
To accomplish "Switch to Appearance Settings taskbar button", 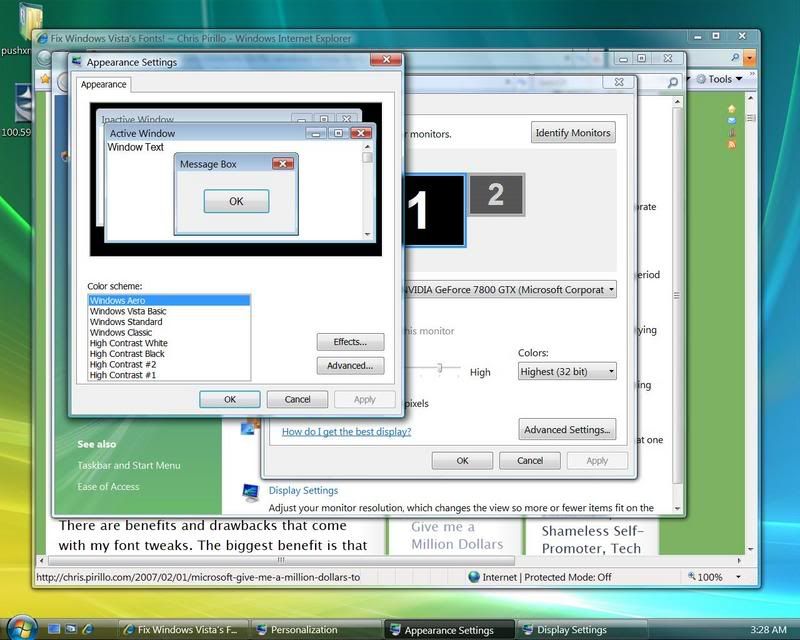I will point(449,630).
